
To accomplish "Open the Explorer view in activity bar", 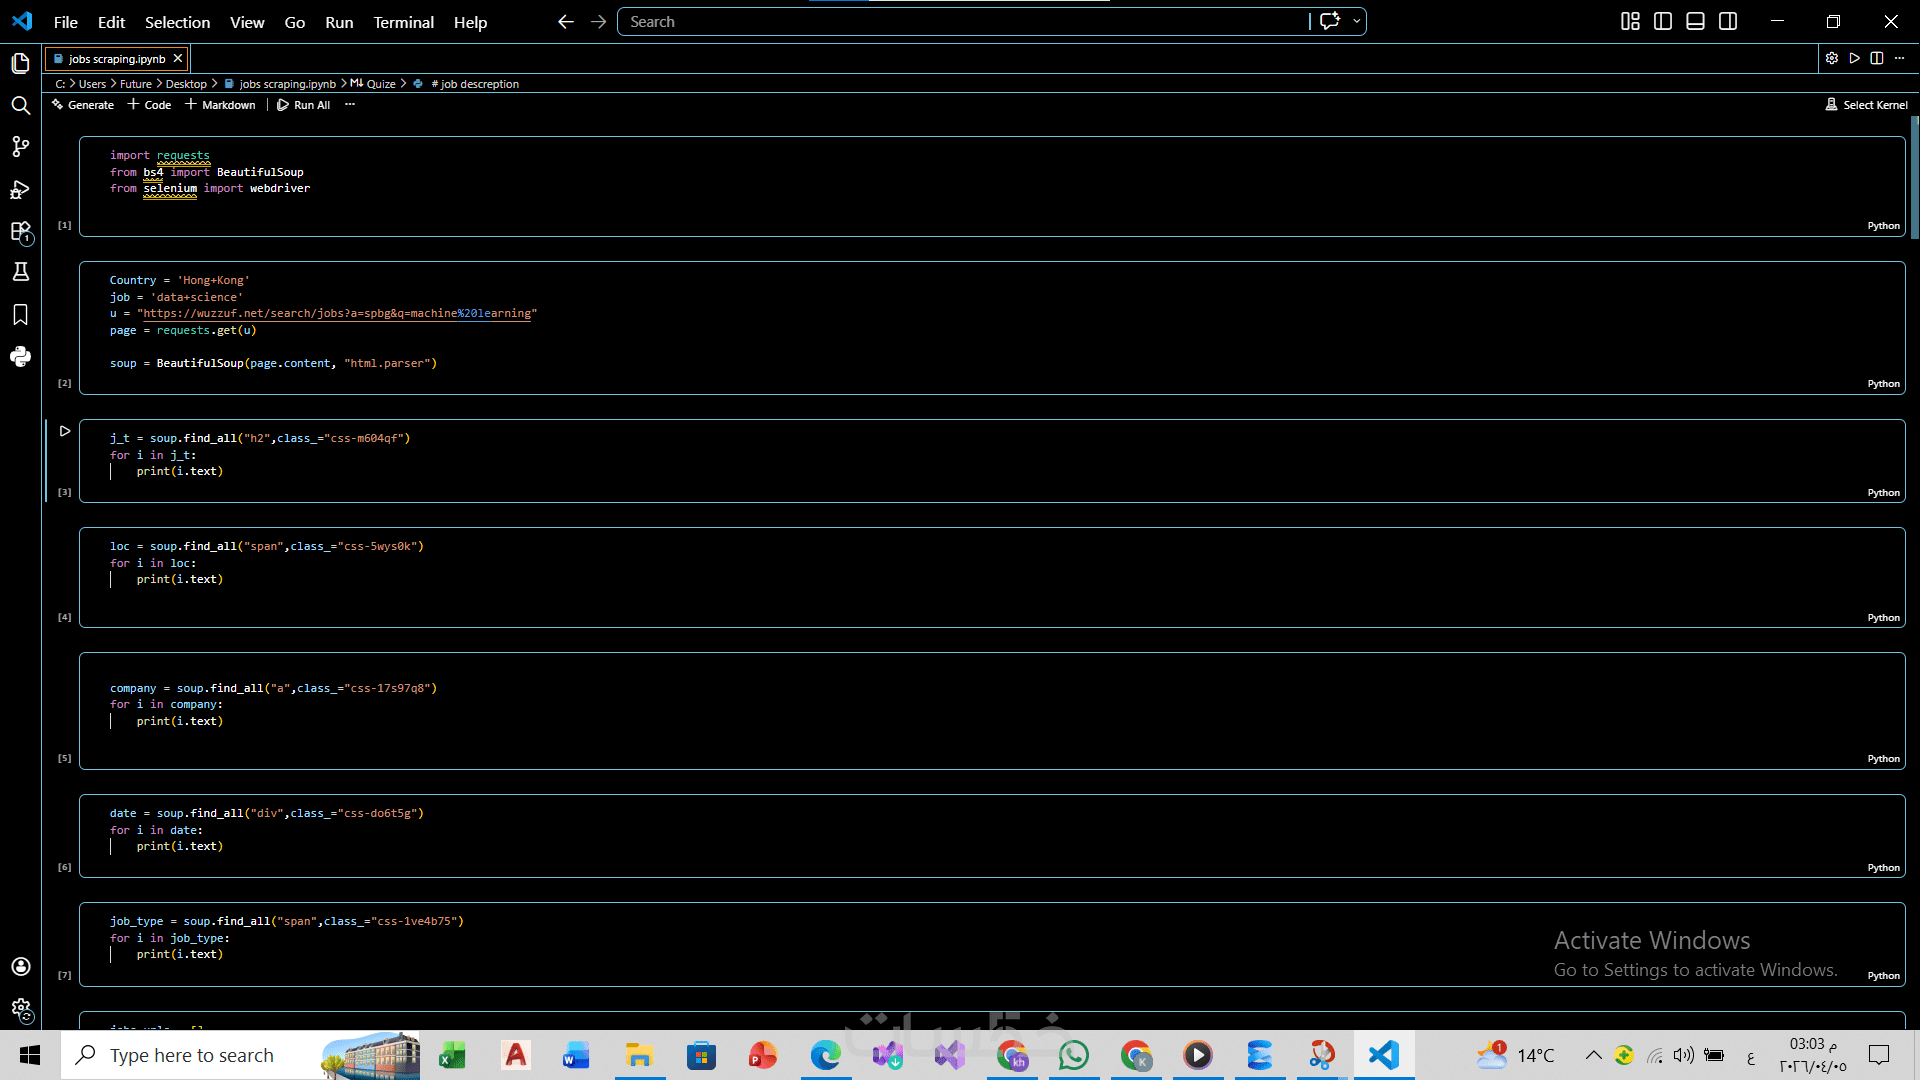I will click(20, 64).
